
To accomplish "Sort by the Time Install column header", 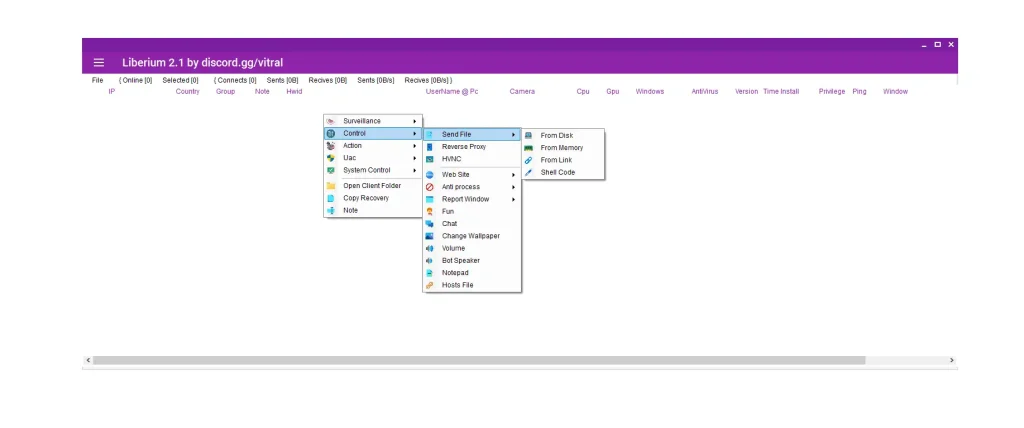I will (781, 91).
